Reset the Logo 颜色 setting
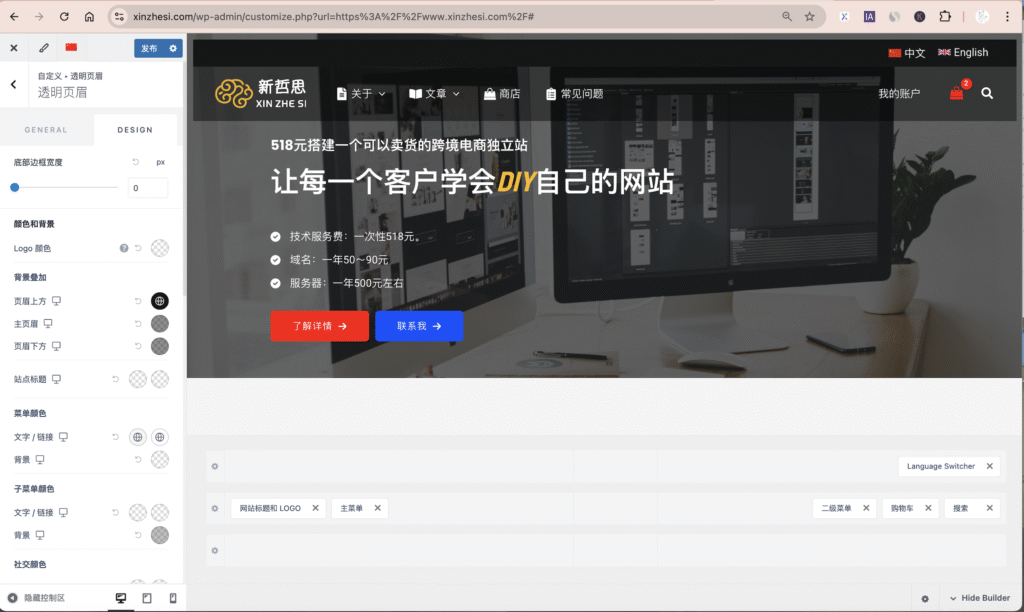 [138, 248]
